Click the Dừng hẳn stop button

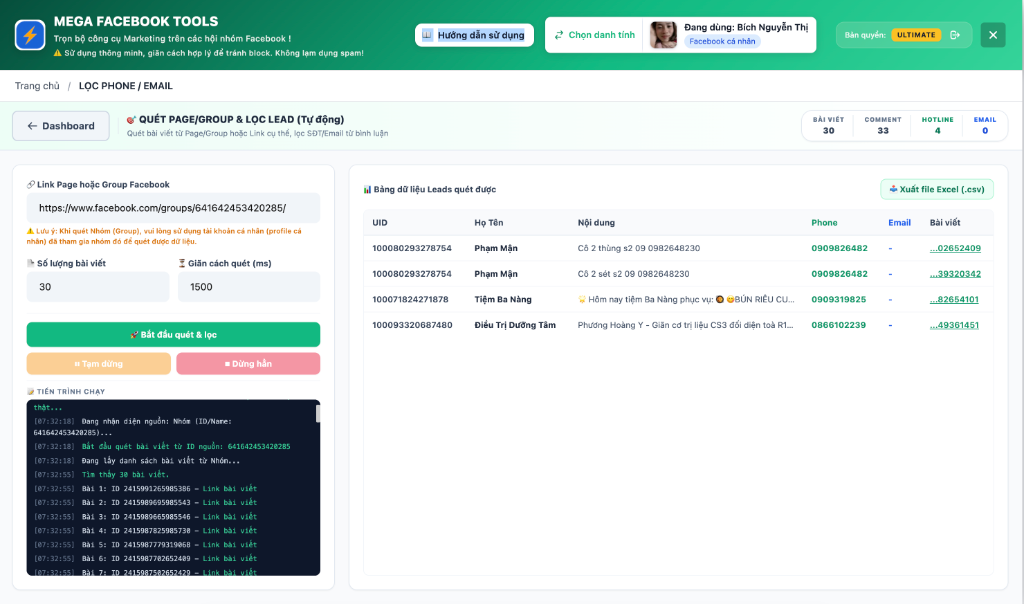coord(248,364)
